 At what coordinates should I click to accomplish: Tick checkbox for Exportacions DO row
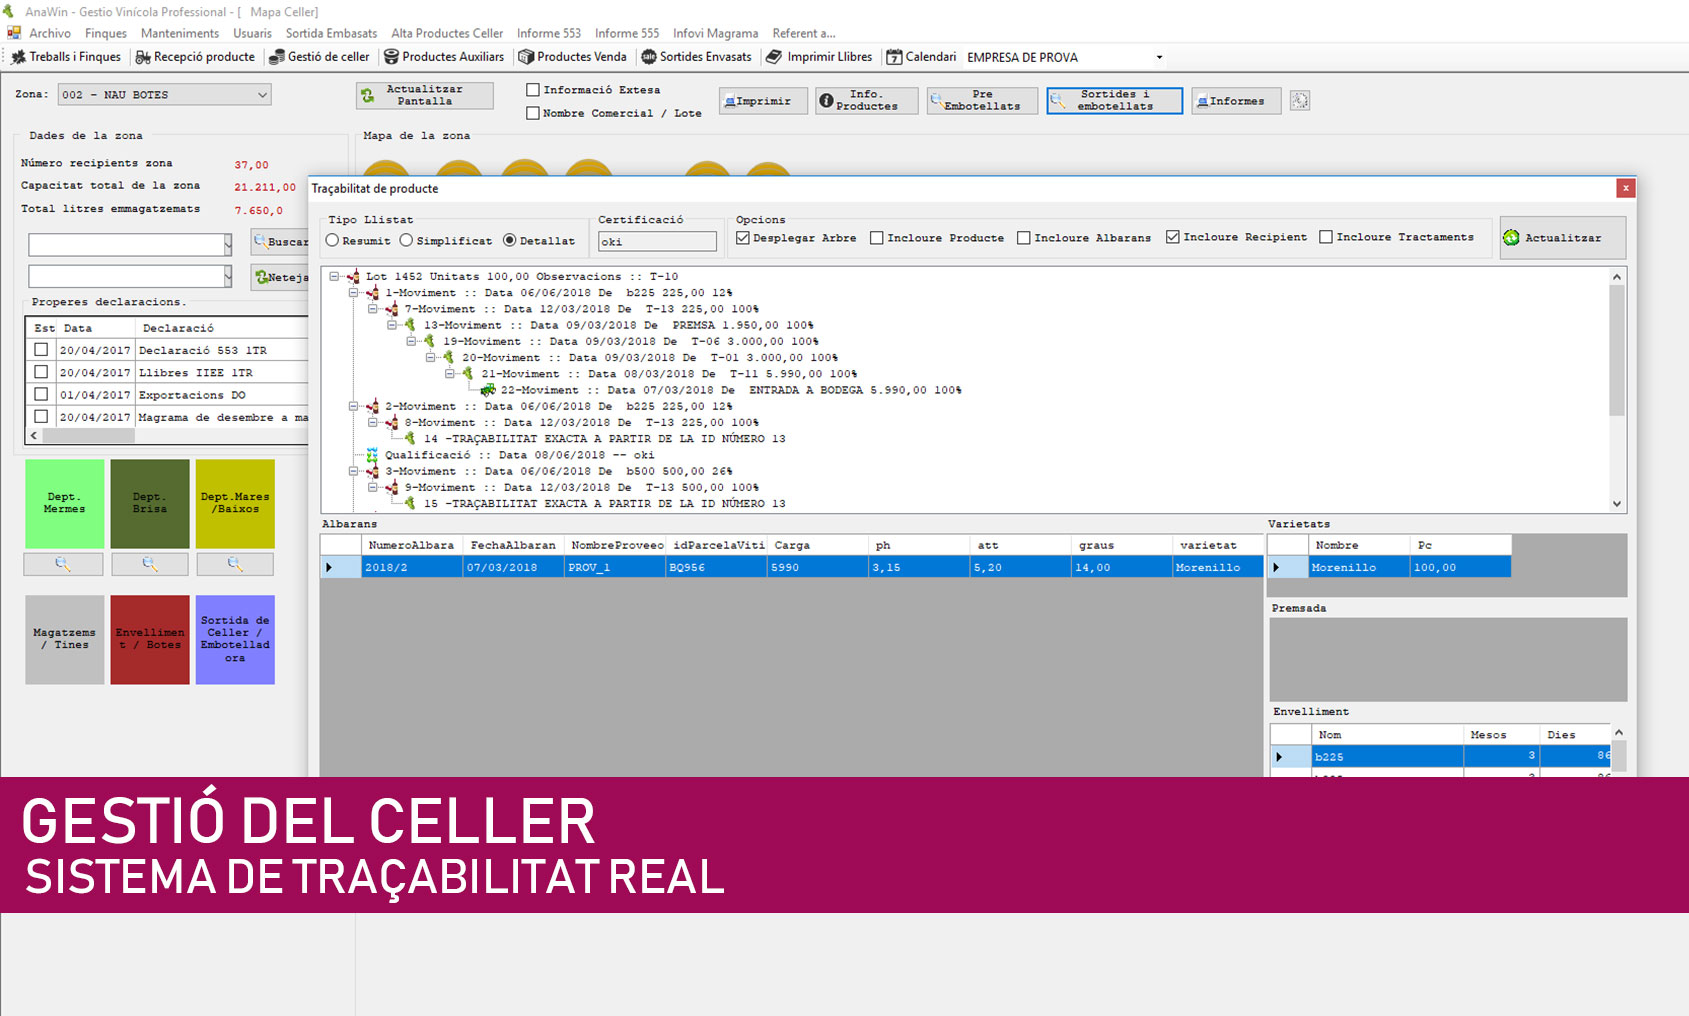tap(41, 394)
